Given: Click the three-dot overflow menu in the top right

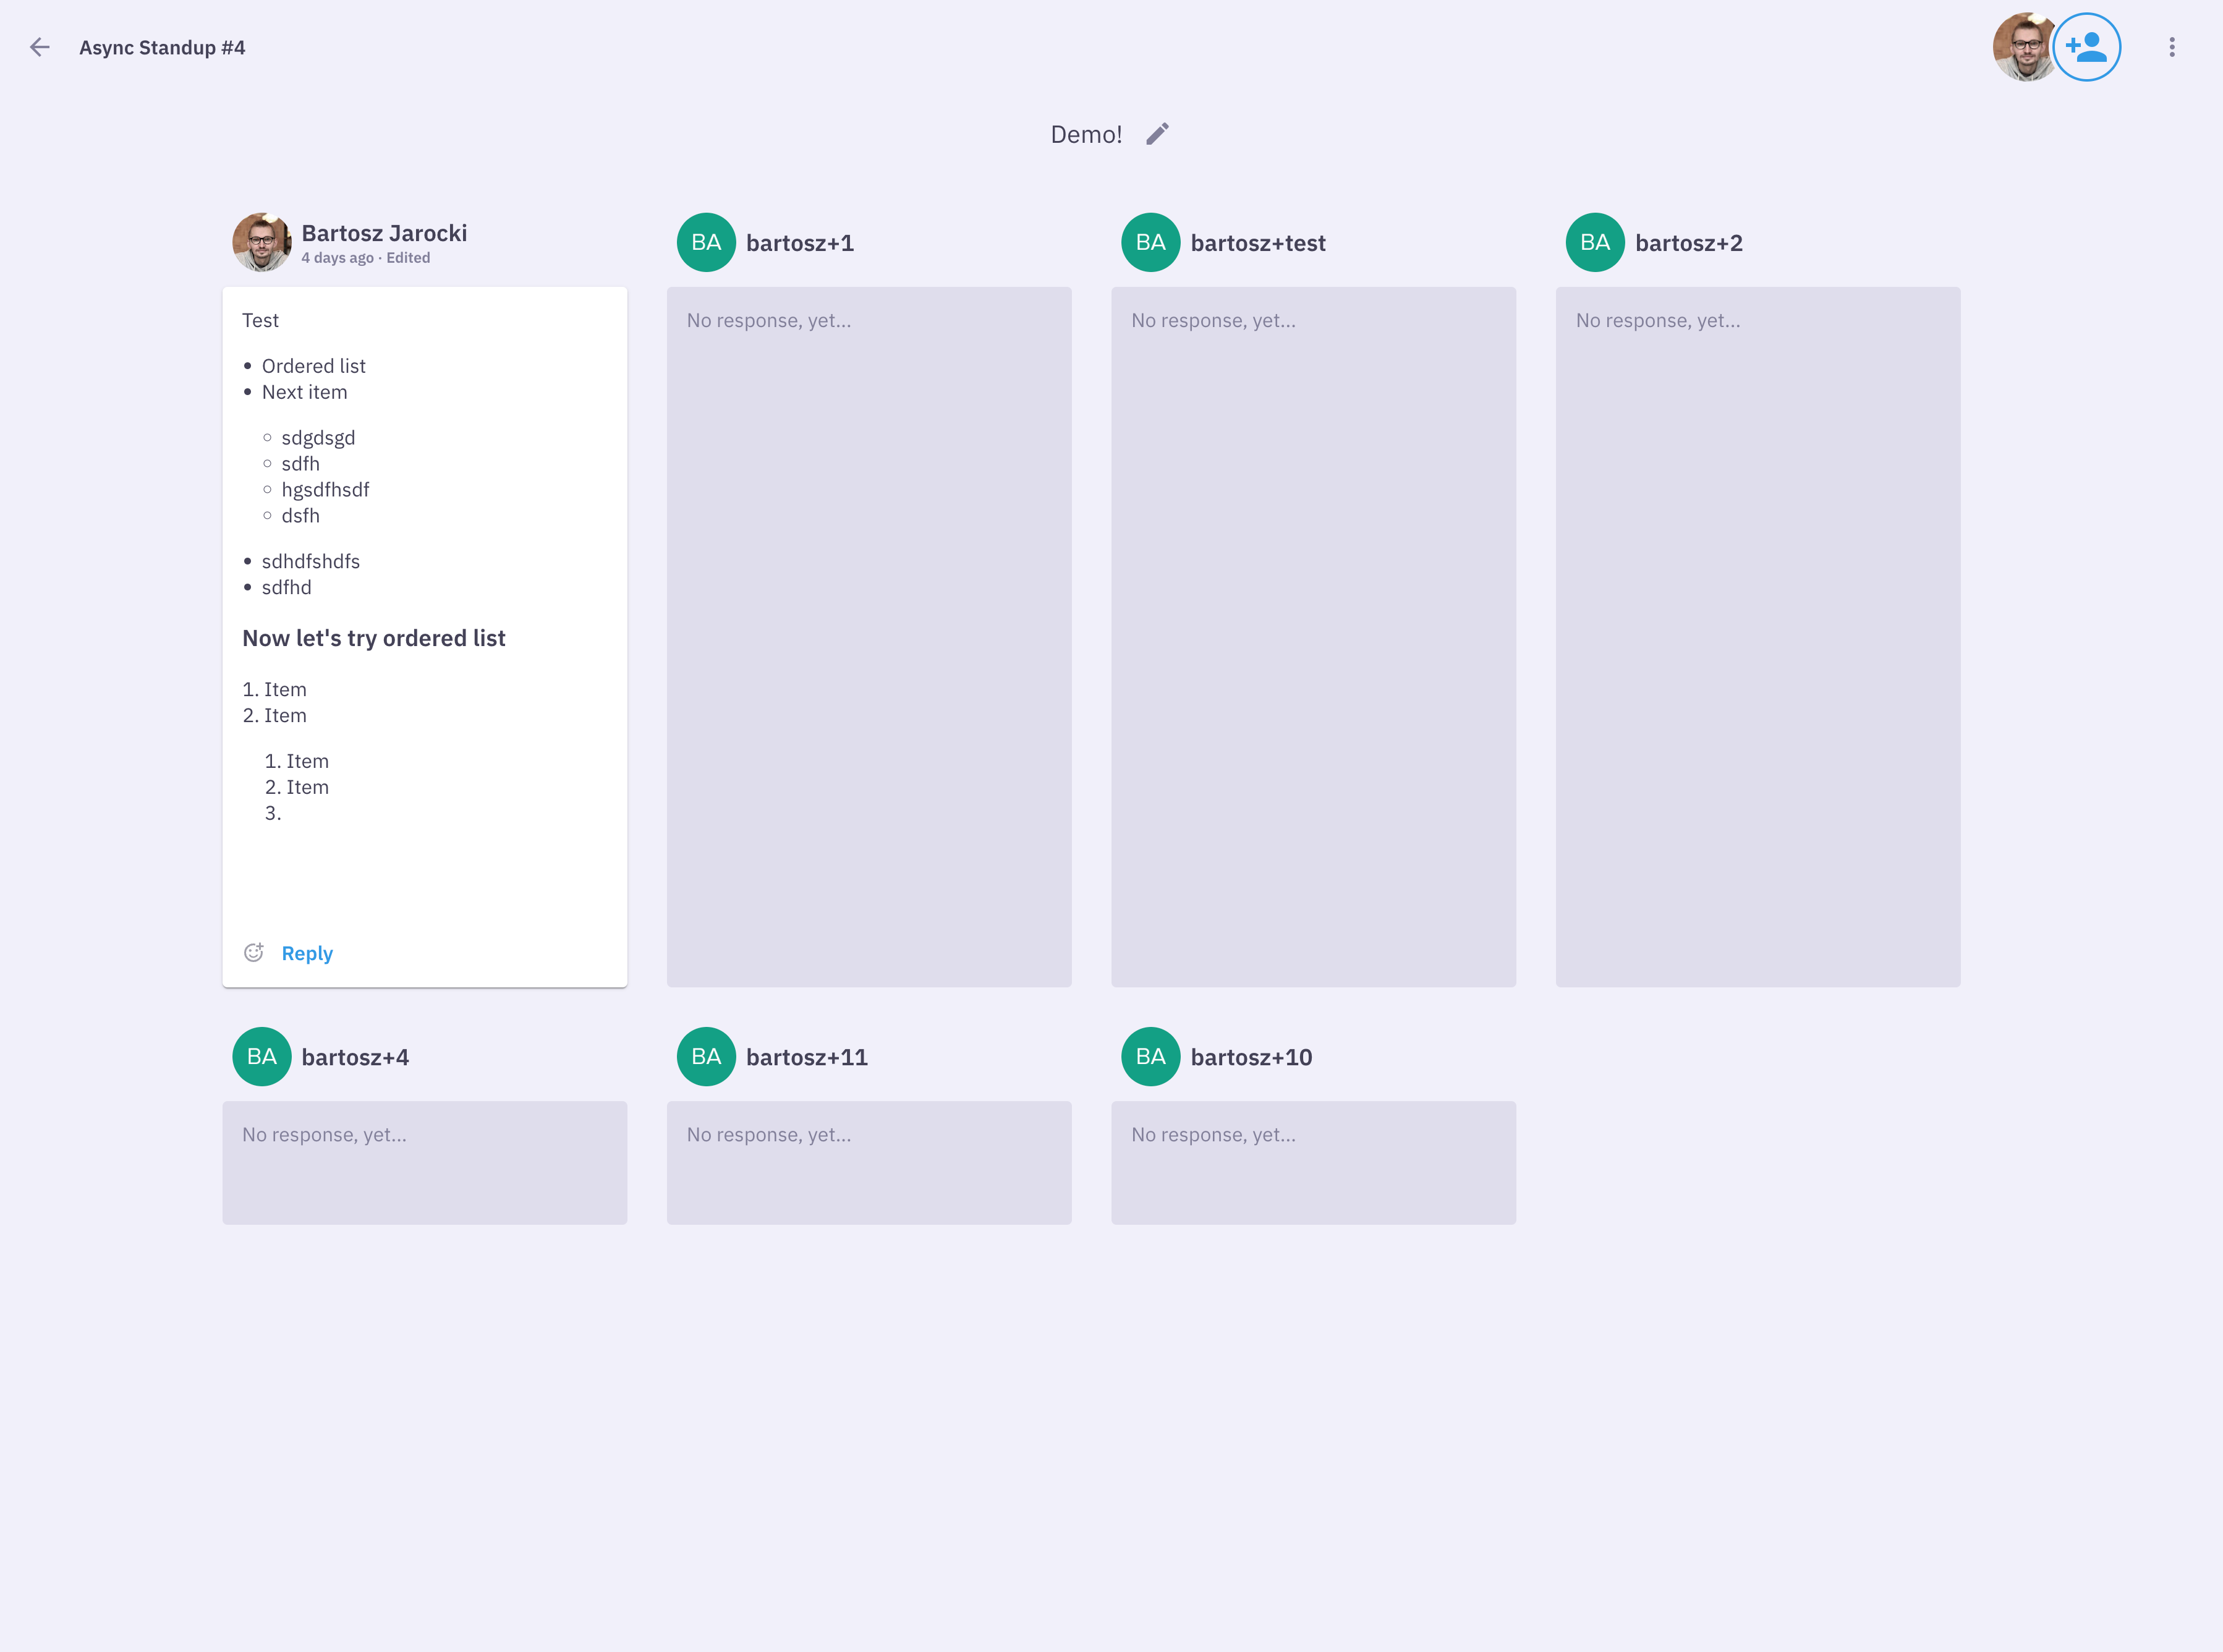Looking at the screenshot, I should click(2171, 46).
